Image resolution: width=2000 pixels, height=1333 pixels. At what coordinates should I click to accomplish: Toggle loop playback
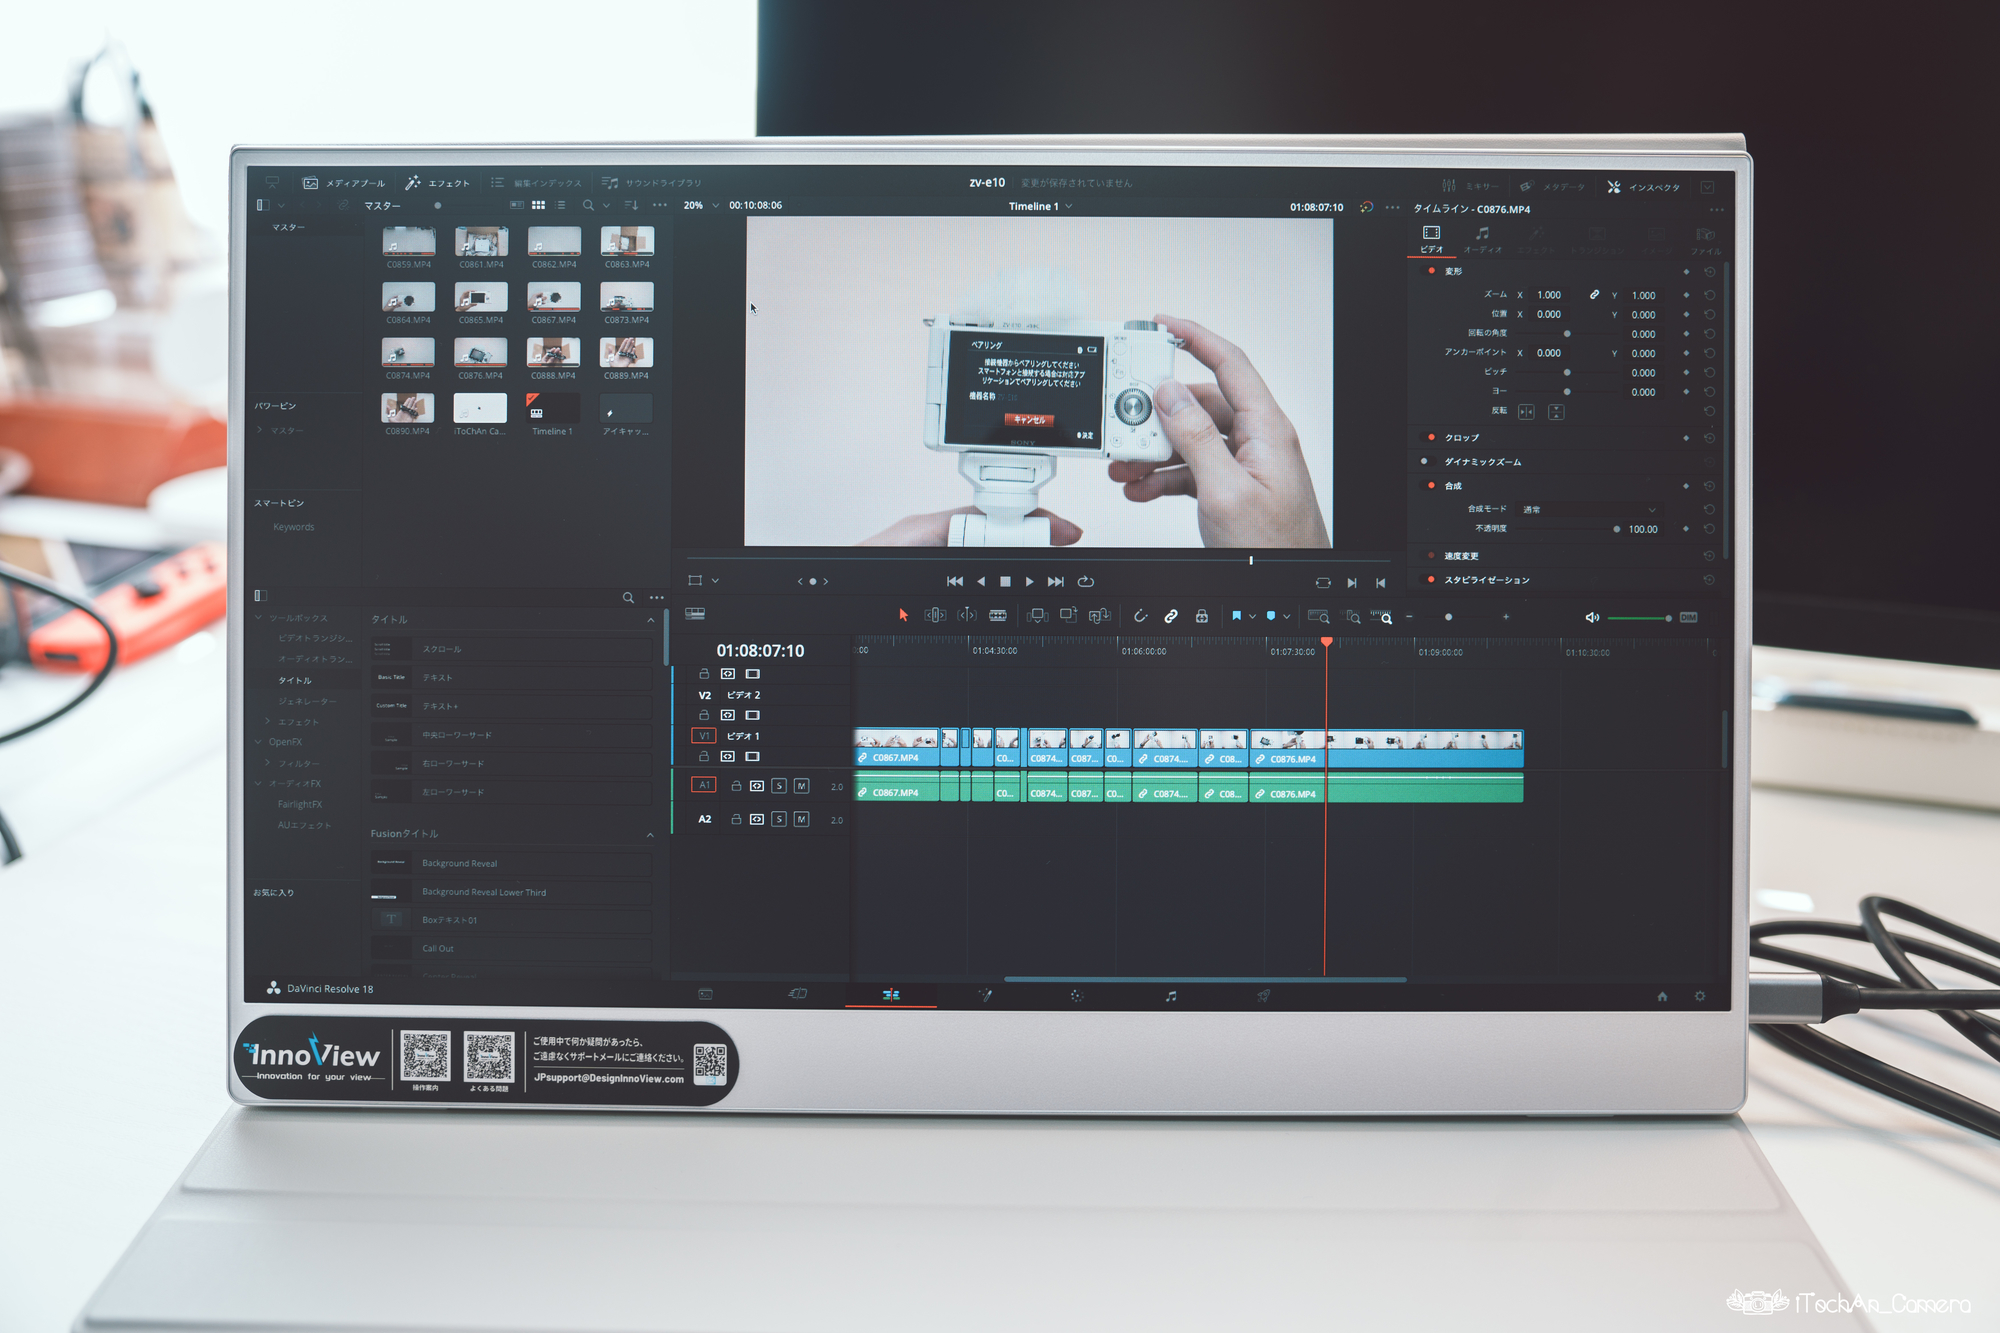click(1086, 581)
